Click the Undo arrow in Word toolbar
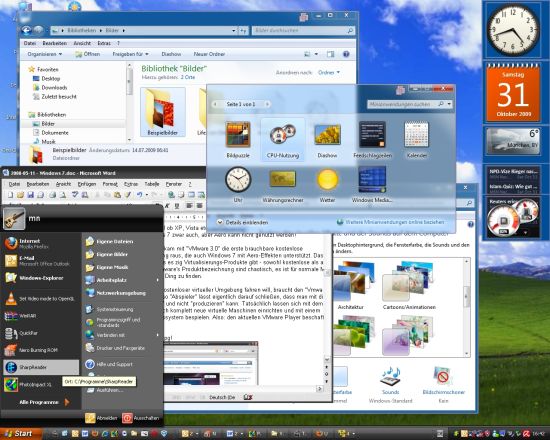The height and width of the screenshot is (440, 550). point(140,195)
